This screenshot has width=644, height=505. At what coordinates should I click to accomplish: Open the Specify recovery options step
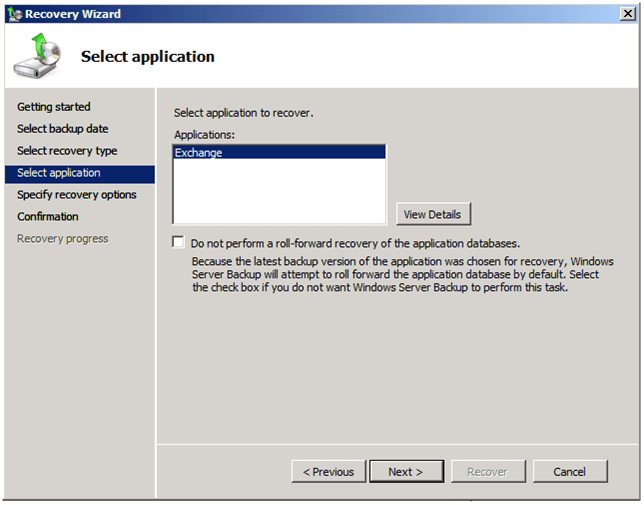(76, 195)
